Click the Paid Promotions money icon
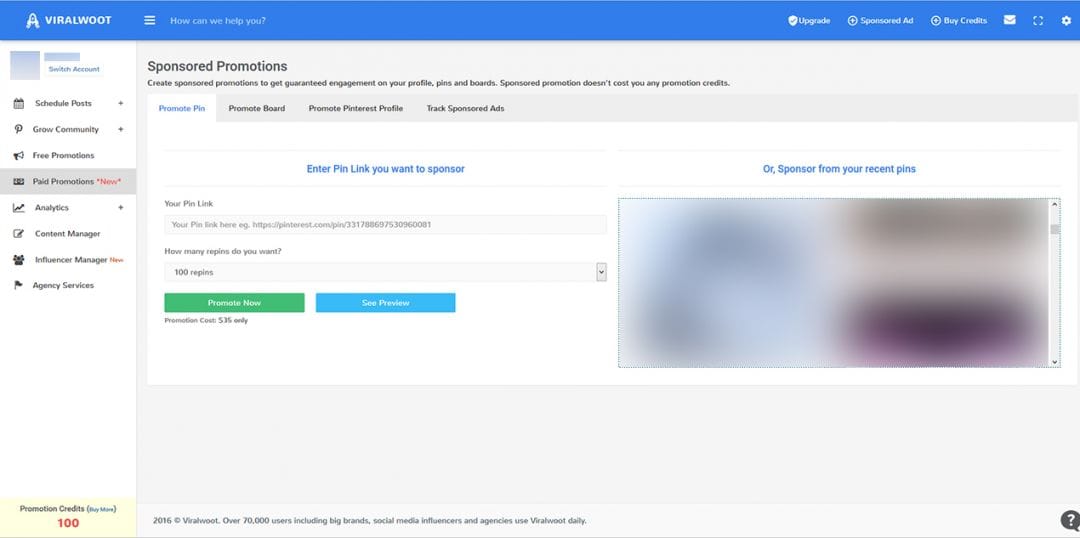The image size is (1080, 538). click(19, 181)
